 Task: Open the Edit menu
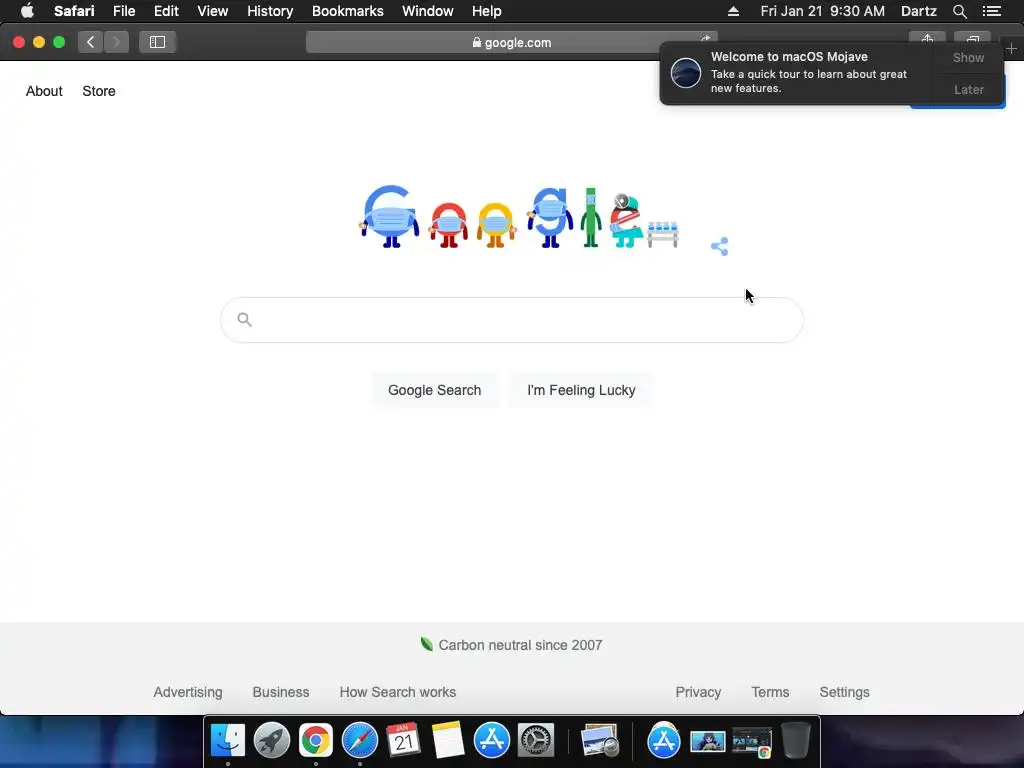pos(166,11)
